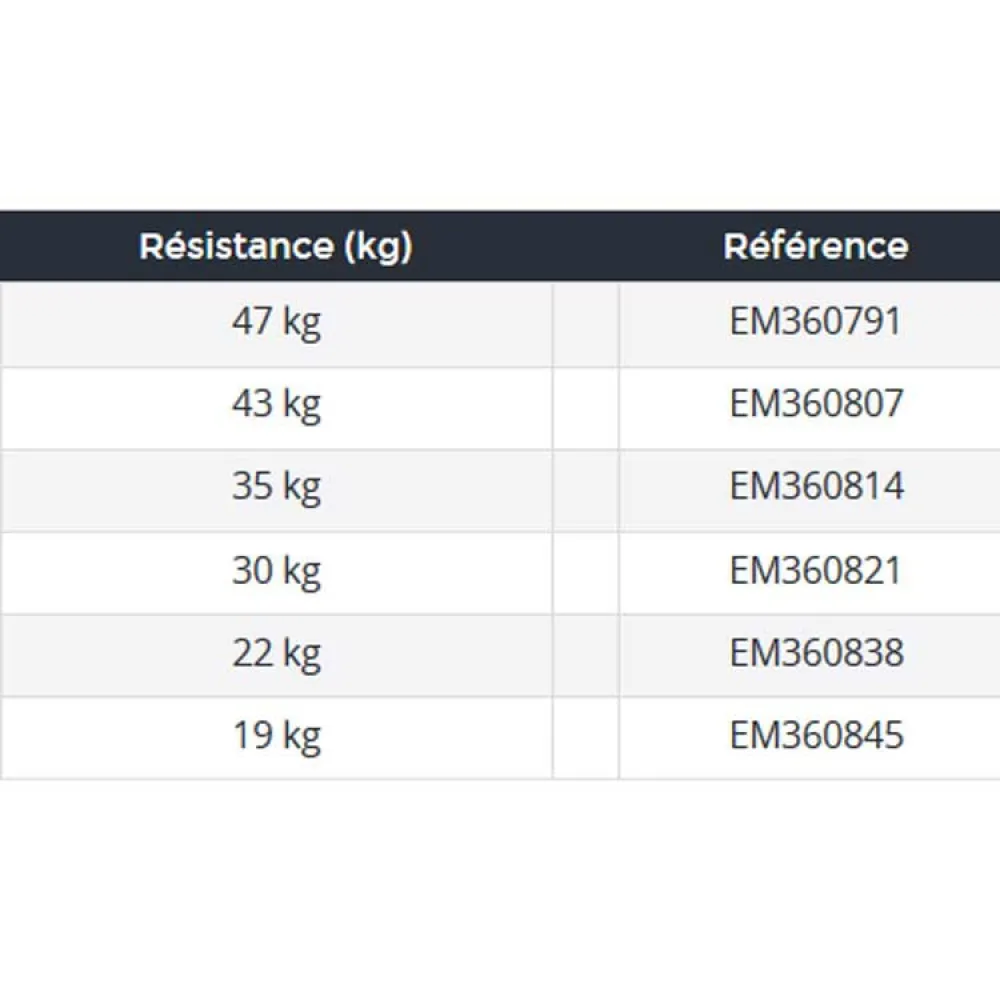
Task: Select the 19 kg resistance cell
Action: [x=276, y=738]
